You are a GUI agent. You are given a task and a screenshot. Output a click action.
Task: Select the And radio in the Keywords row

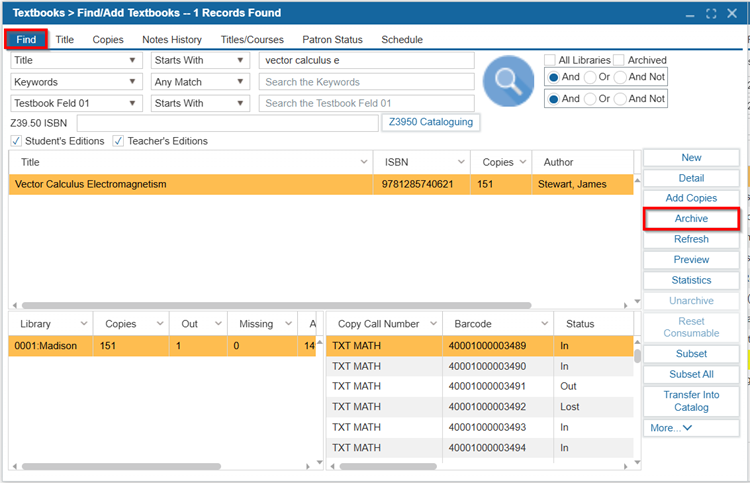pyautogui.click(x=553, y=77)
